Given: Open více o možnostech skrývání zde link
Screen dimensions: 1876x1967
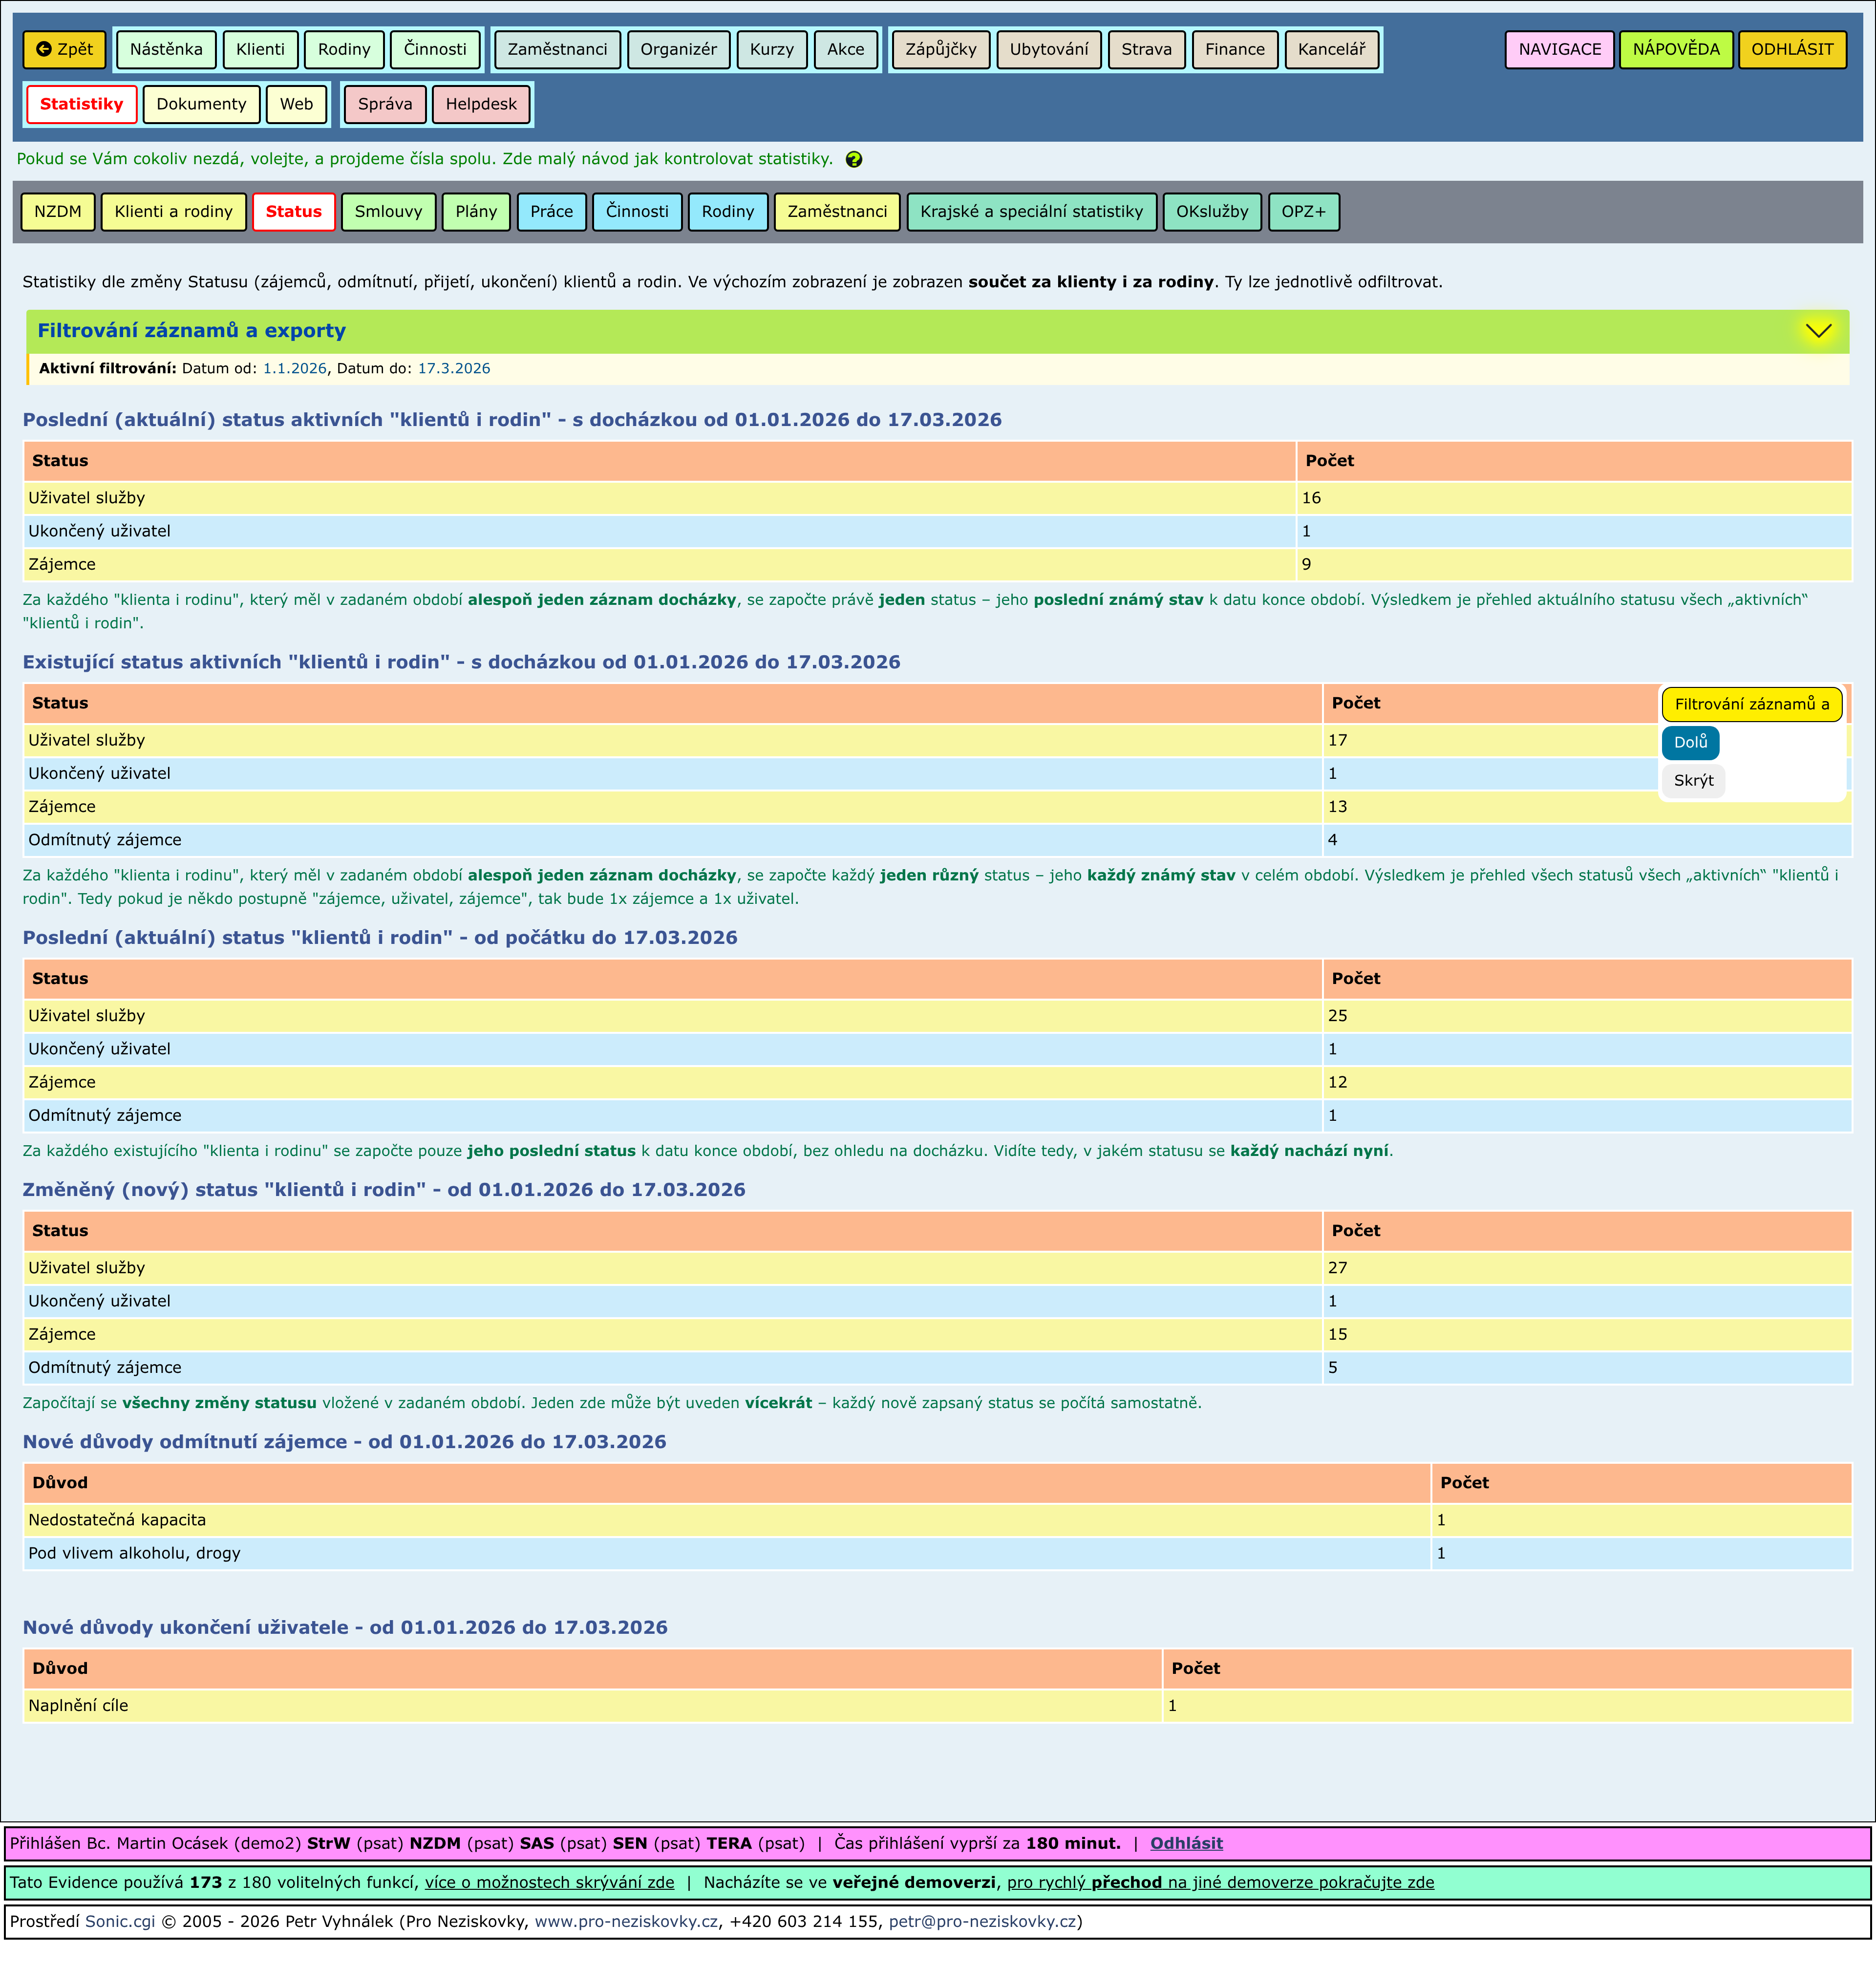Looking at the screenshot, I should [x=549, y=1882].
